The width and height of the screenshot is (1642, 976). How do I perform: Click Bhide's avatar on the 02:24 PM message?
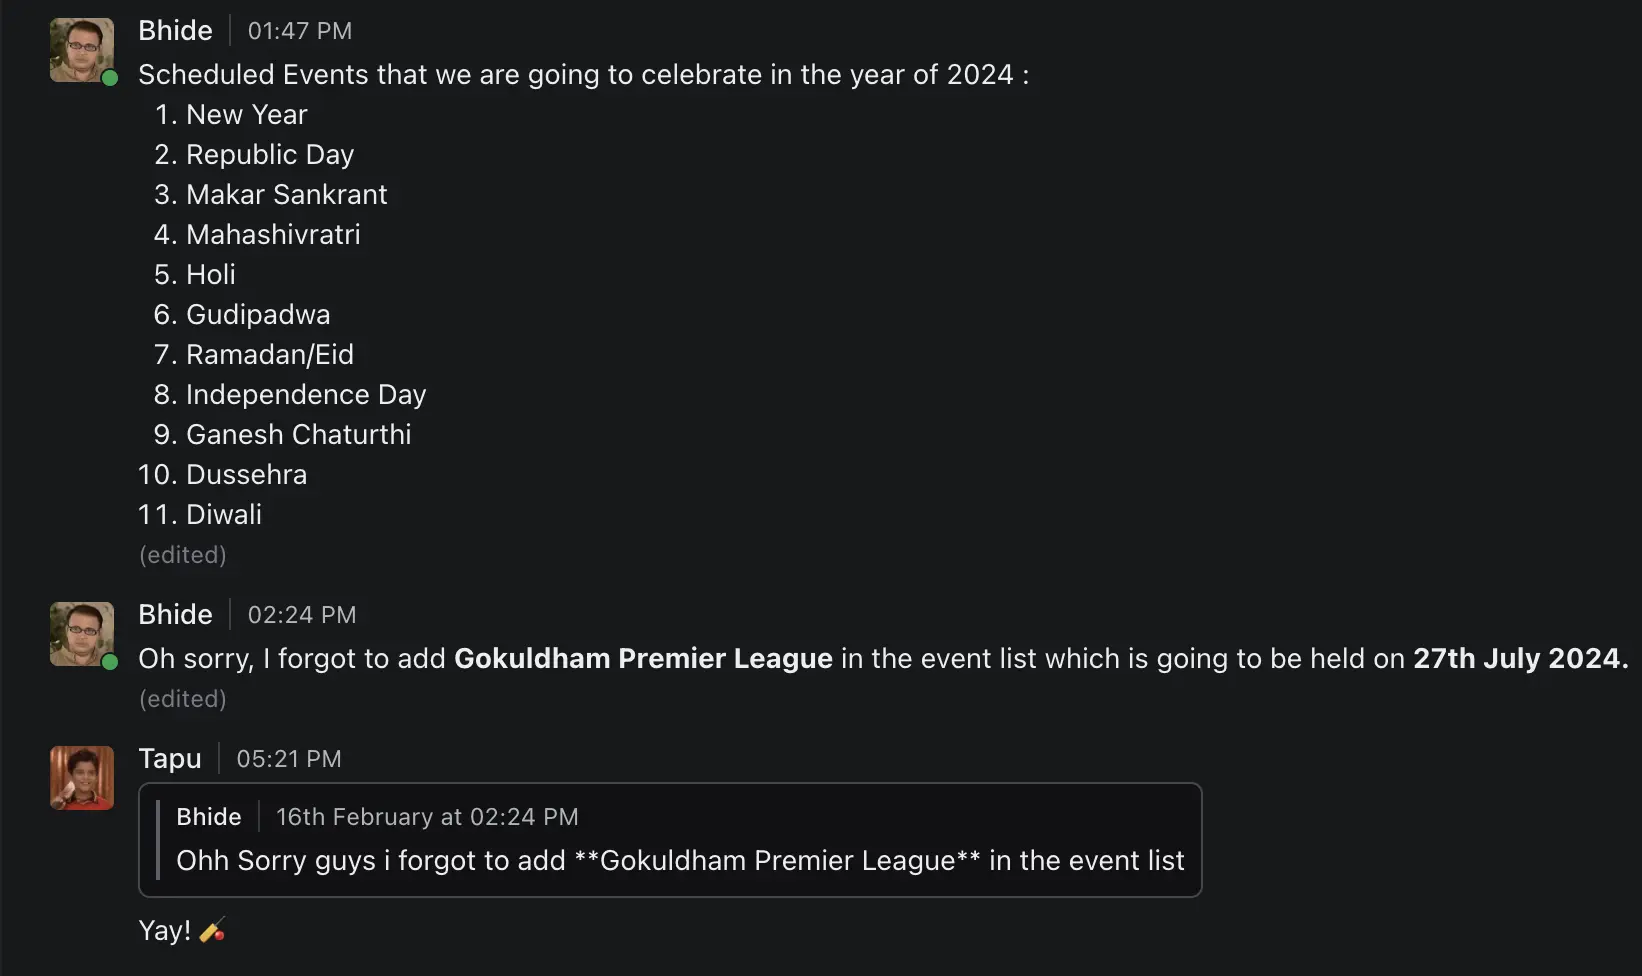[x=81, y=634]
